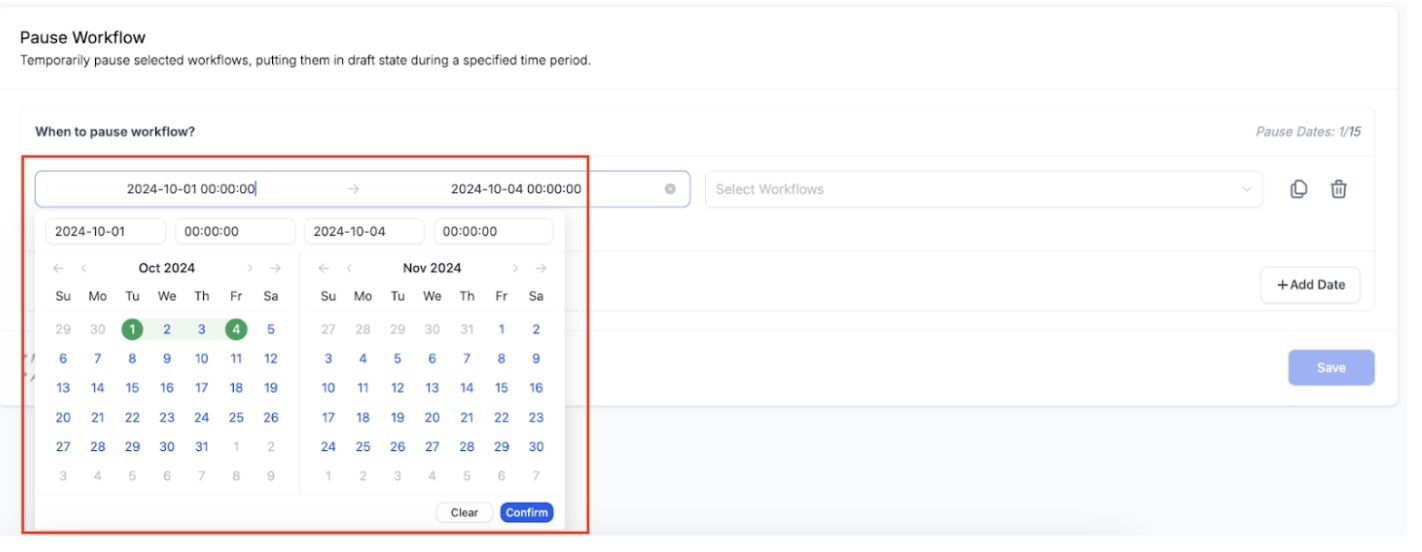Click the start date field 2024-10-01
The width and height of the screenshot is (1422, 552).
pyautogui.click(x=105, y=231)
